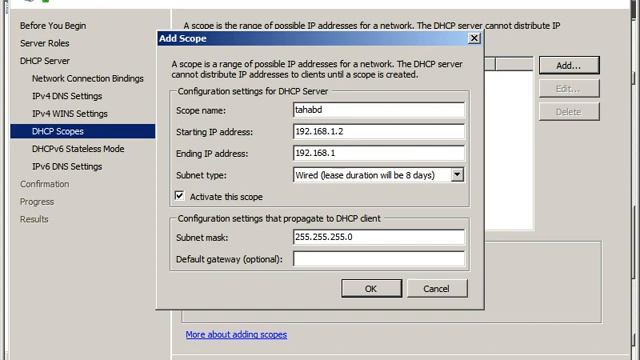Cancel the Add Scope dialog
The width and height of the screenshot is (640, 360).
pos(437,289)
